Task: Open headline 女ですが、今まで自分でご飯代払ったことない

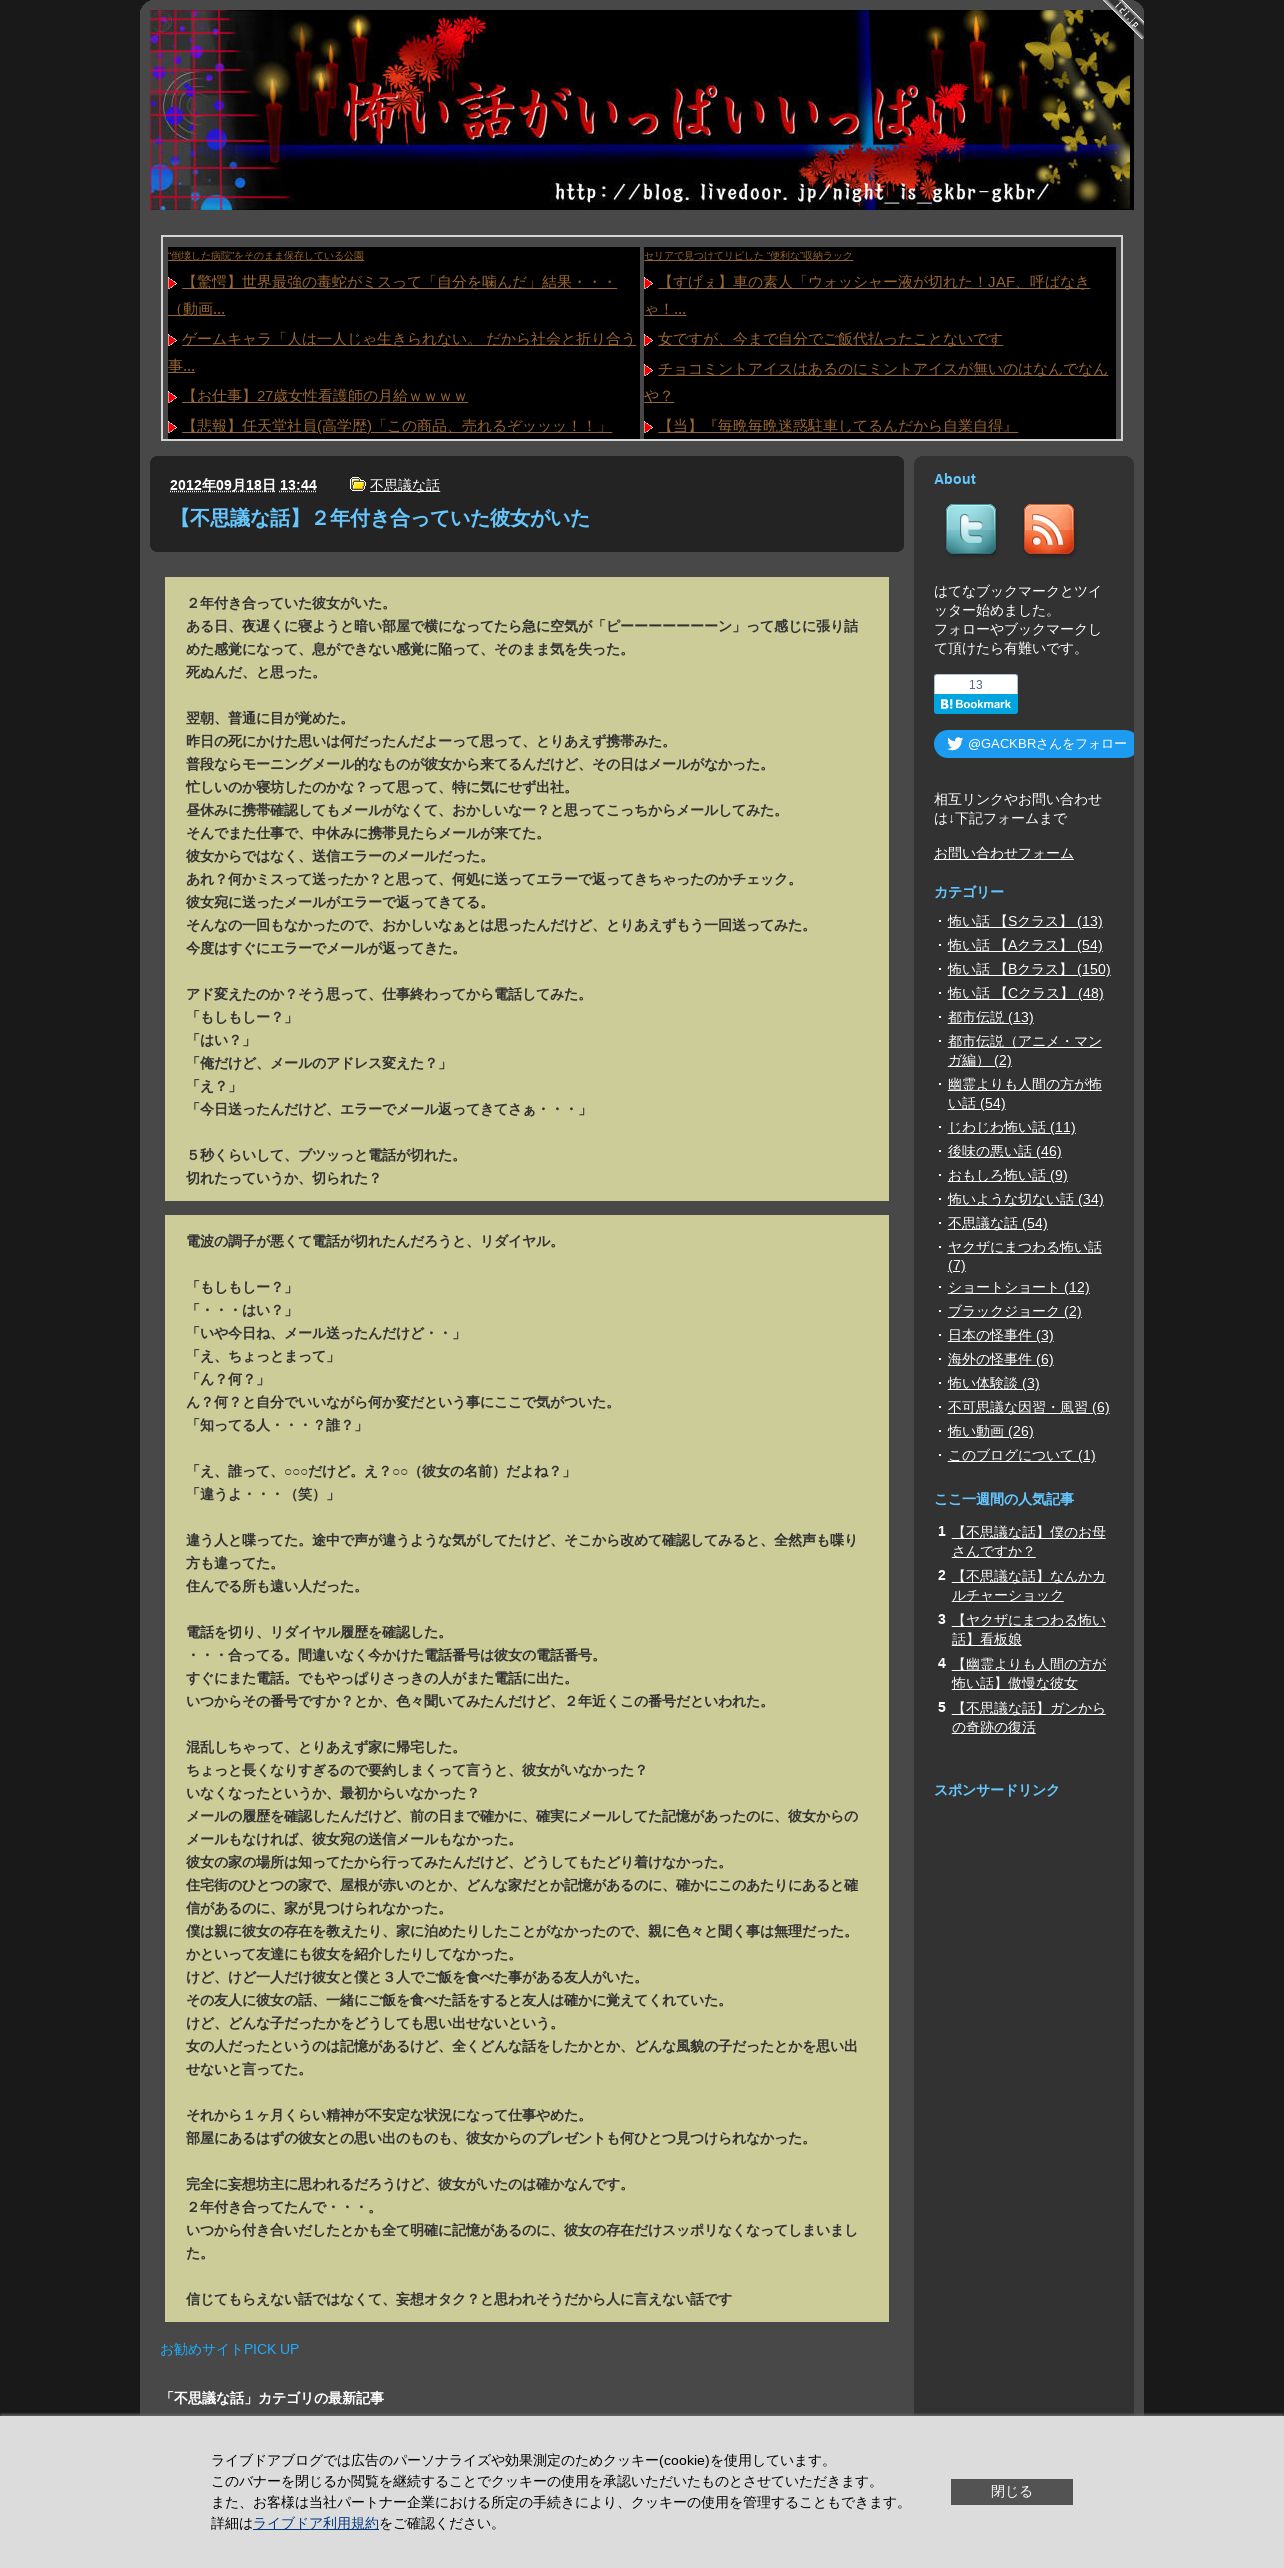Action: 830,339
